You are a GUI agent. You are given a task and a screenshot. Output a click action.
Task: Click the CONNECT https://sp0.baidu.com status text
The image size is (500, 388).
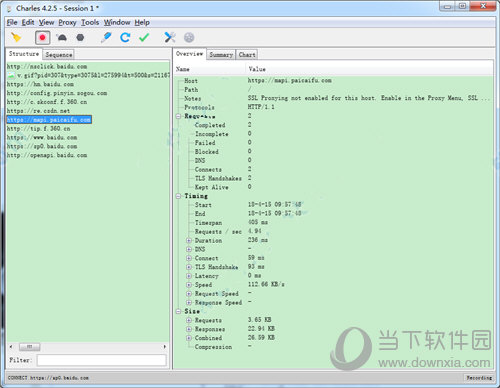pyautogui.click(x=48, y=378)
